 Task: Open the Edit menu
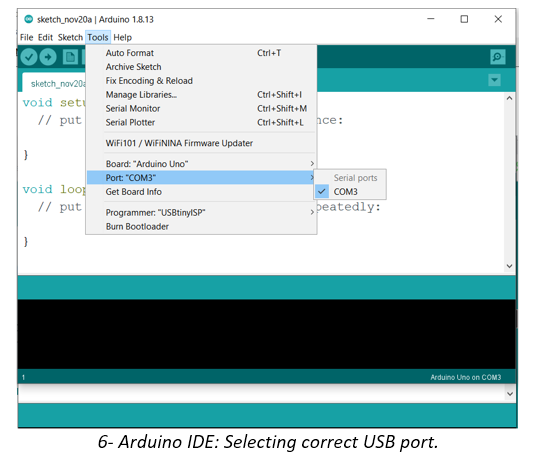pos(45,37)
